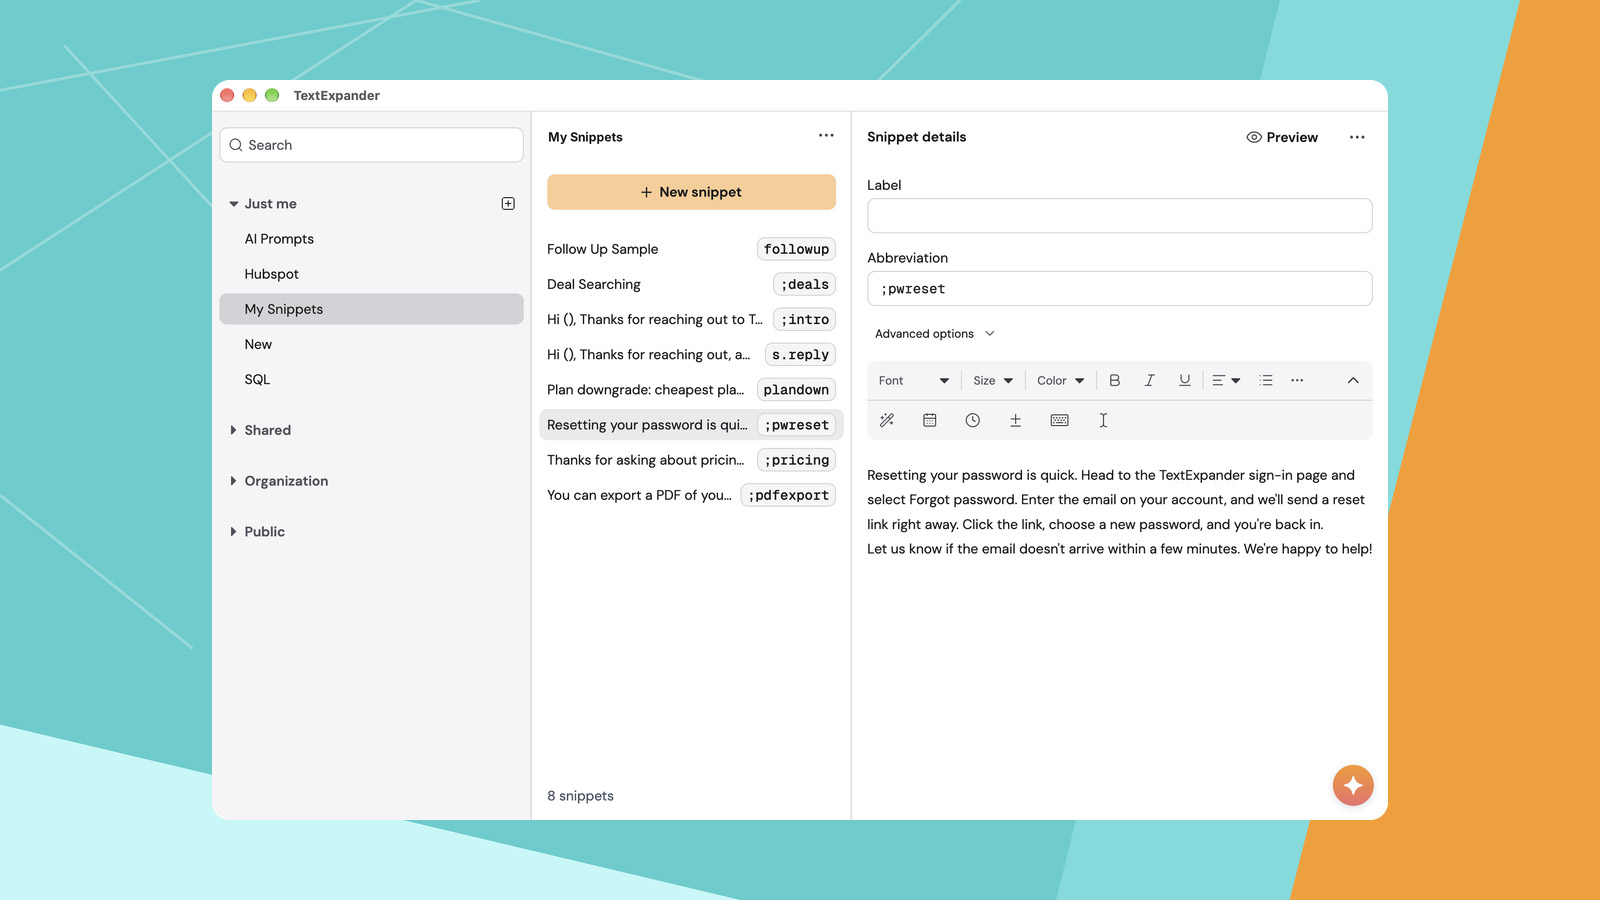
Task: Open the Deal Searching snippet
Action: tap(691, 284)
